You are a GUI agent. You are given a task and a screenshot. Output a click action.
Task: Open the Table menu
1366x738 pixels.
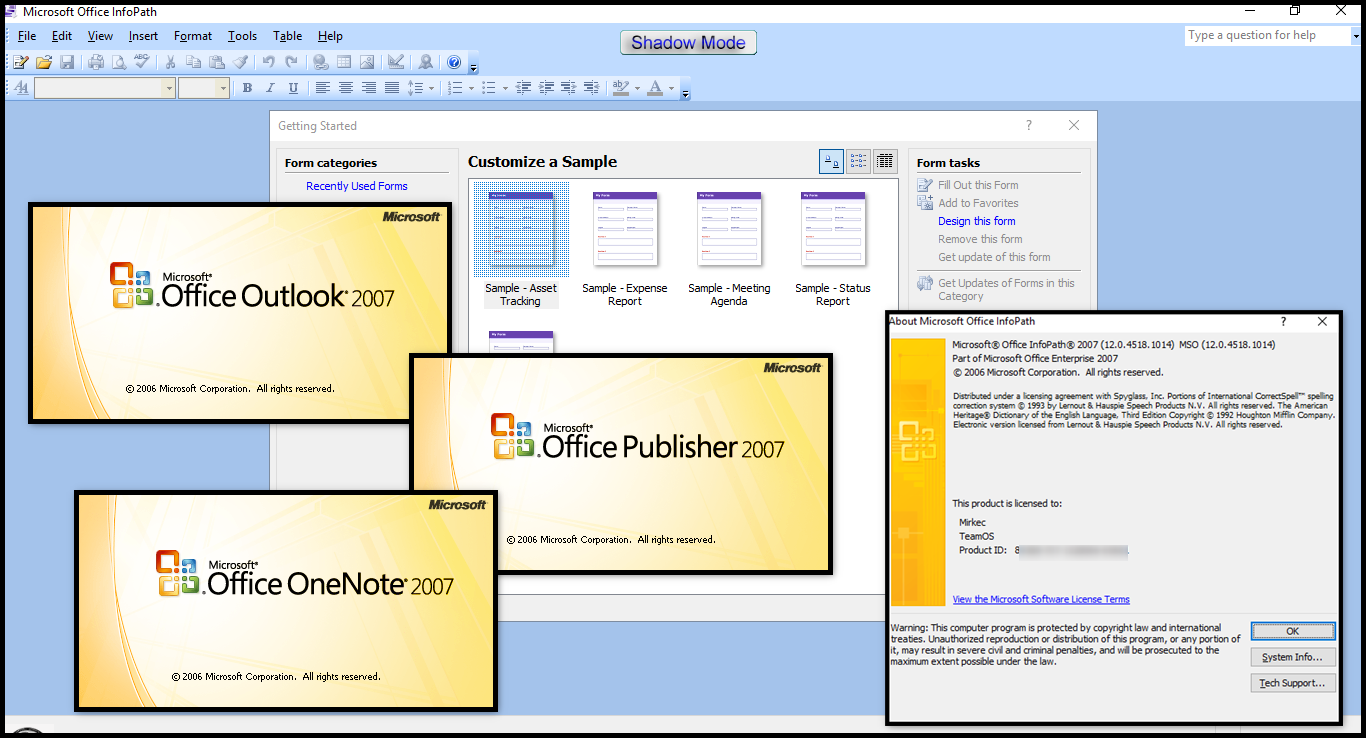pyautogui.click(x=288, y=36)
